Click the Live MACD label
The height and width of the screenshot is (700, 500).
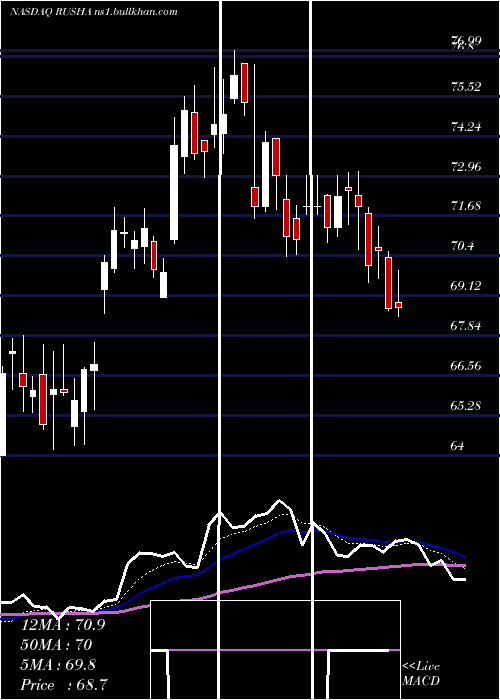pos(421,674)
